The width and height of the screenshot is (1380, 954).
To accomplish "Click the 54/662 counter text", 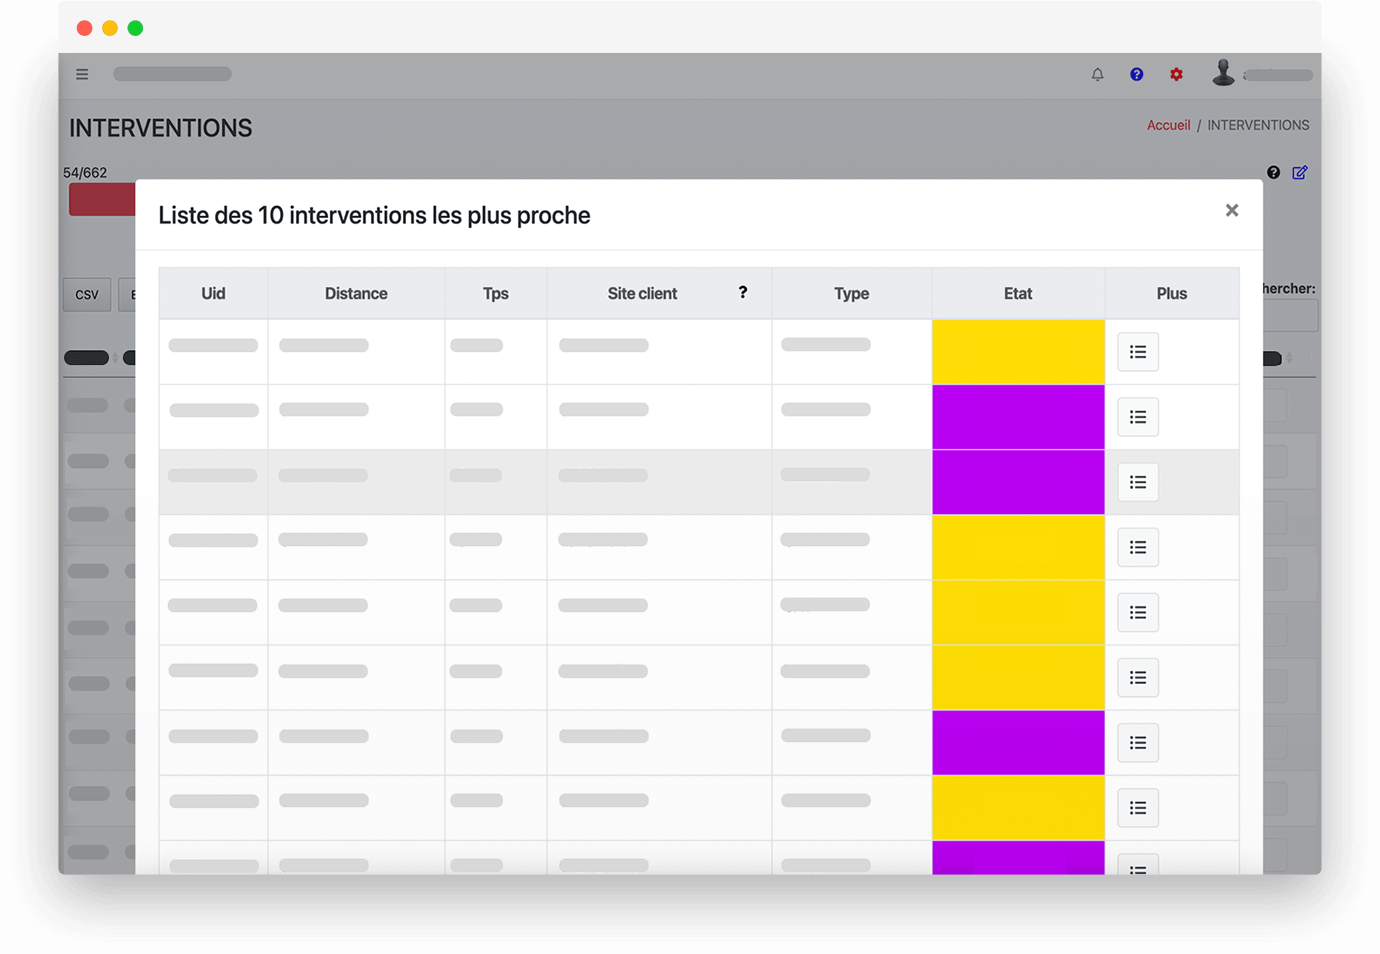I will coord(85,172).
